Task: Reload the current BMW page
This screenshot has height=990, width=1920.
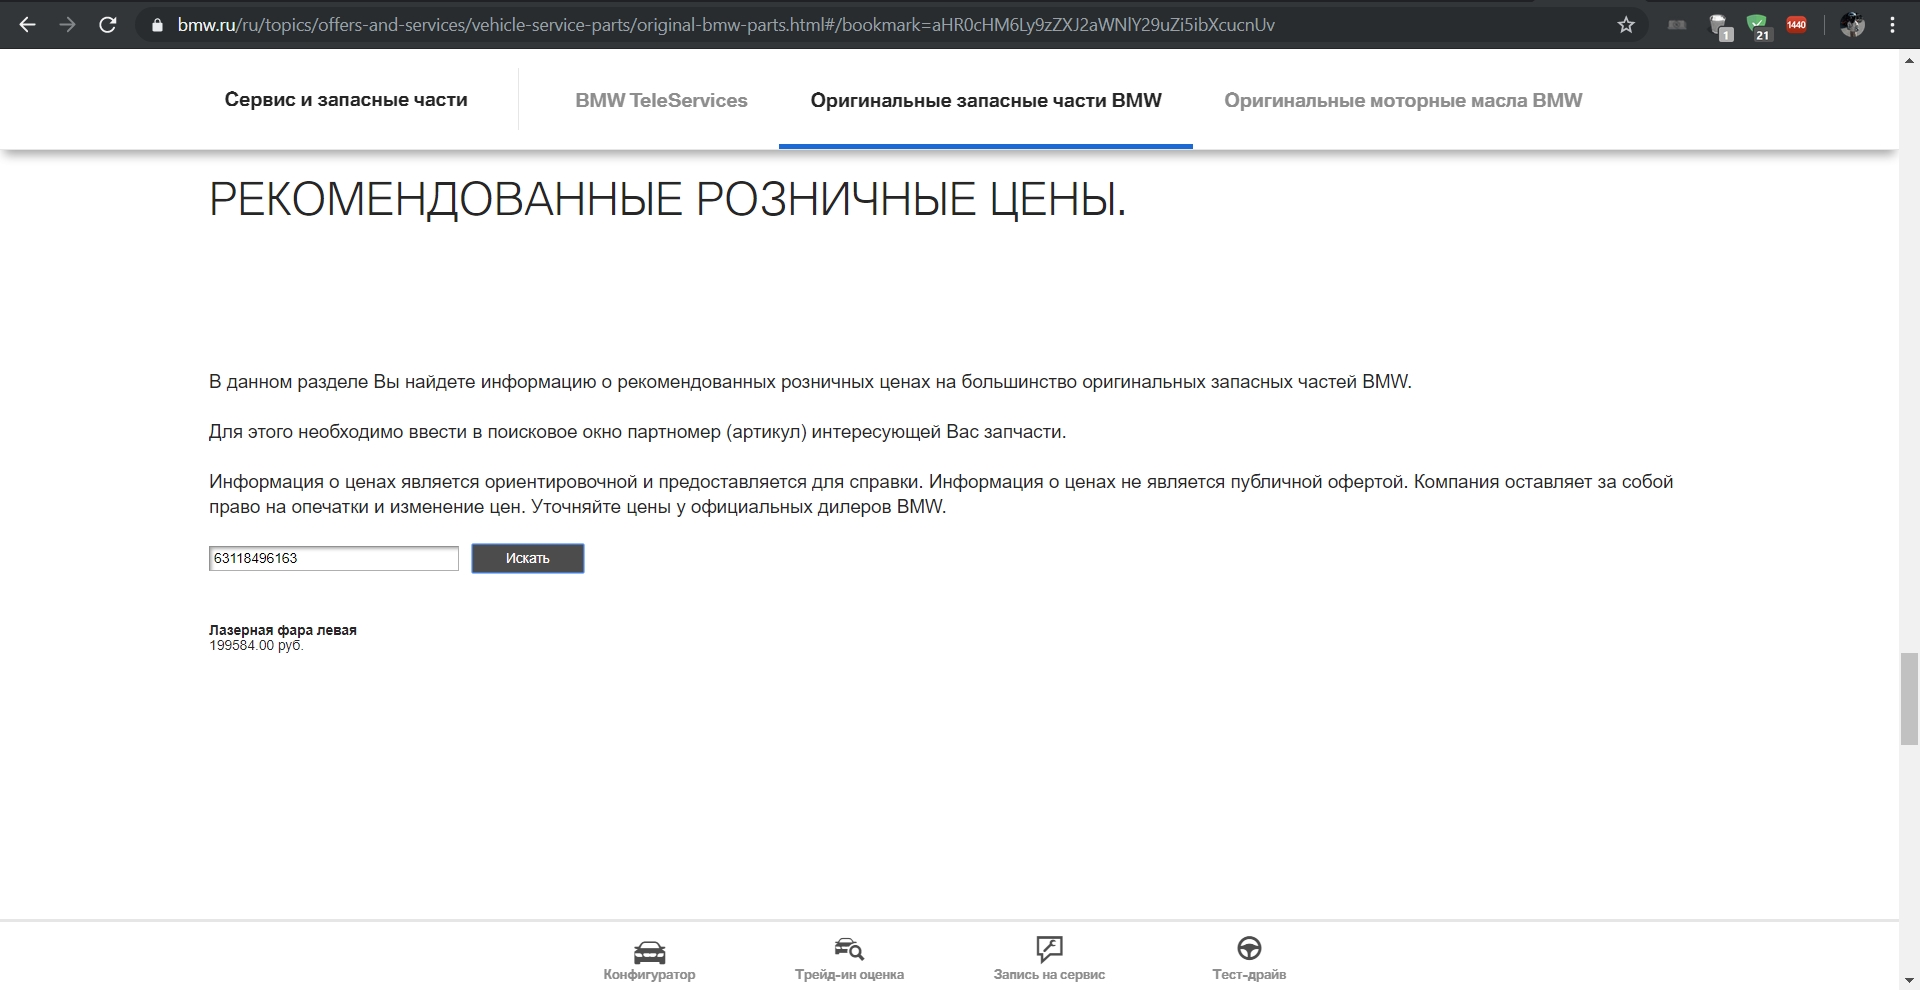Action: [108, 25]
